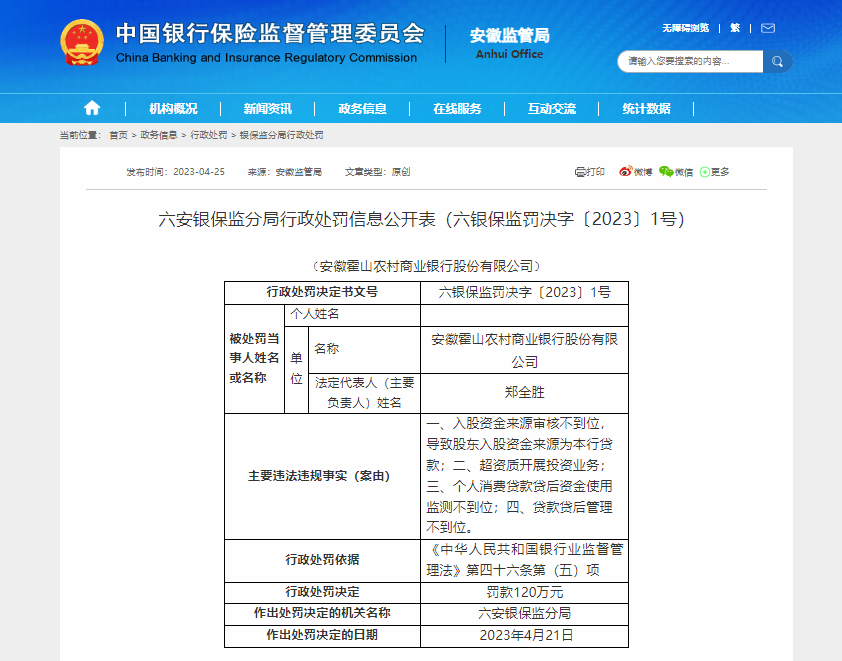Switch to traditional Chinese via 繁 toggle
Screen dimensions: 842x661
(735, 28)
